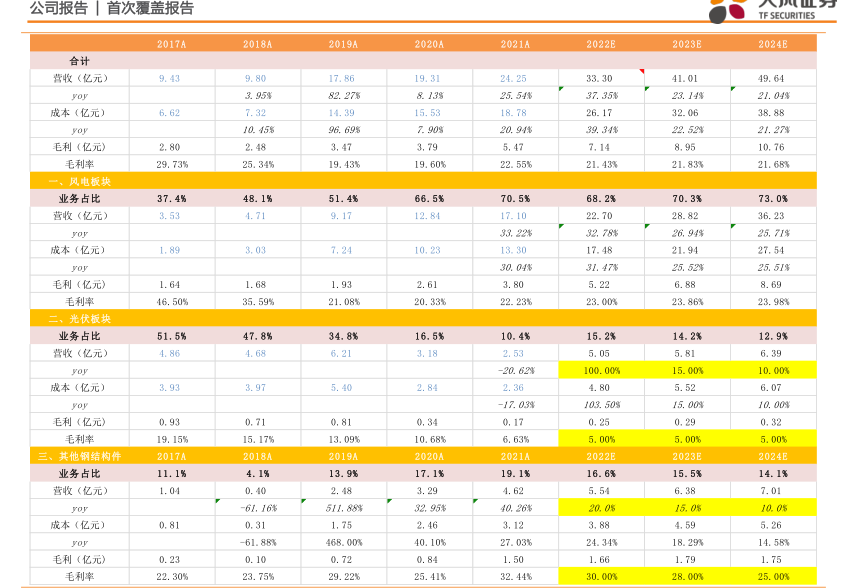Image resolution: width=841 pixels, height=588 pixels.
Task: Select the 公司报告 header text
Action: click(57, 9)
